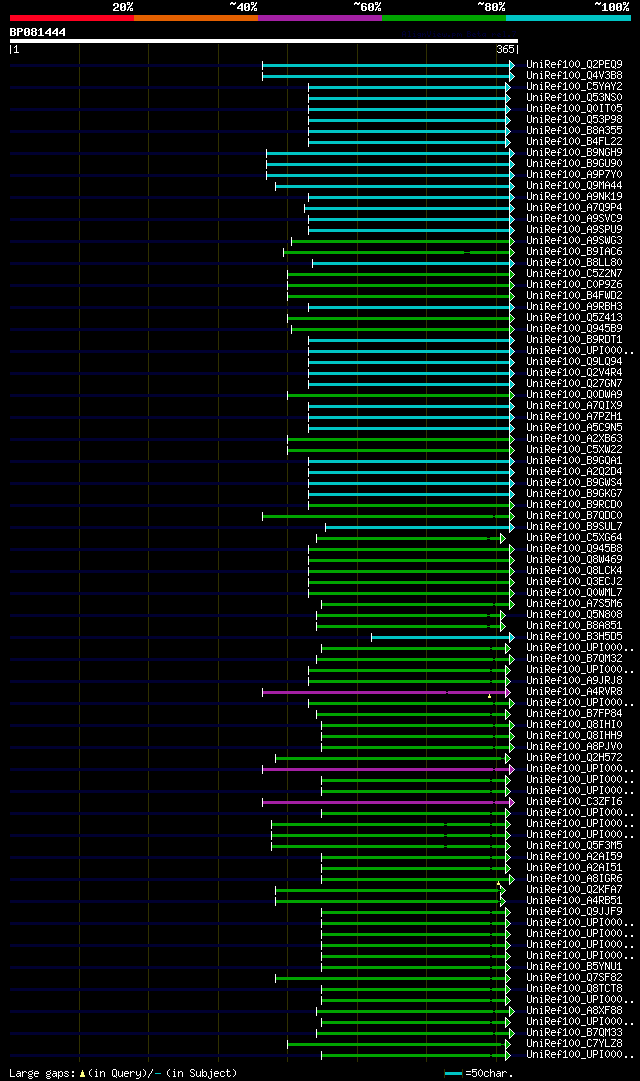Click the green ~80% identity legend bar
Image resolution: width=640 pixels, height=1081 pixels.
point(444,18)
